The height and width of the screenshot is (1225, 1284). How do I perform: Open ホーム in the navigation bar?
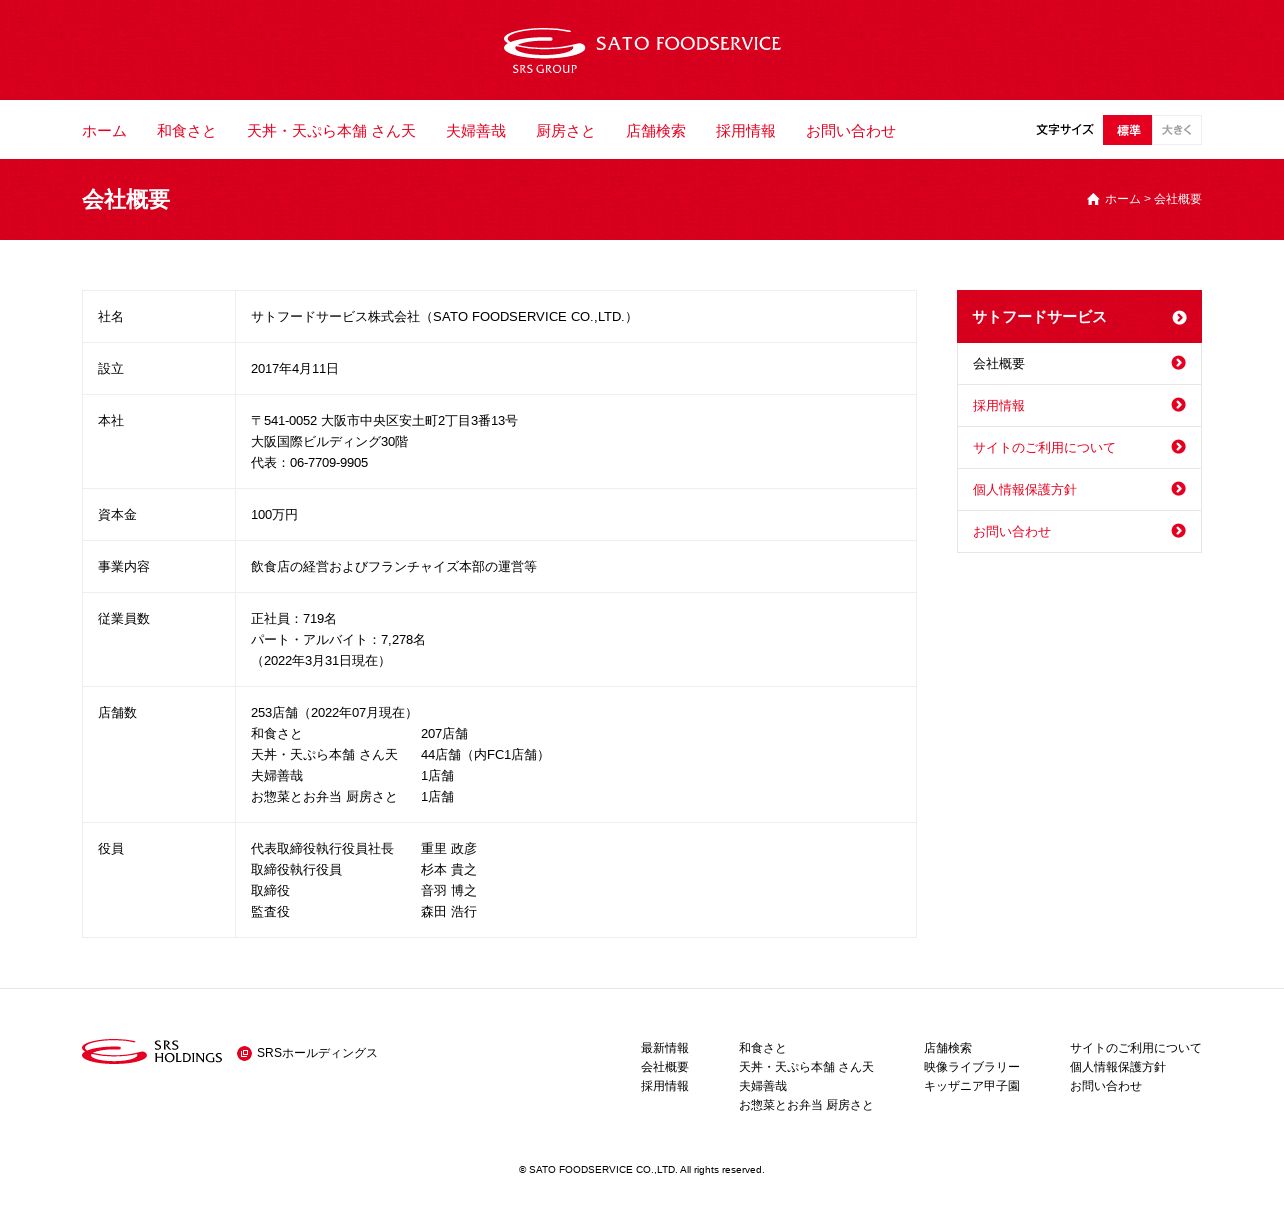tap(104, 131)
